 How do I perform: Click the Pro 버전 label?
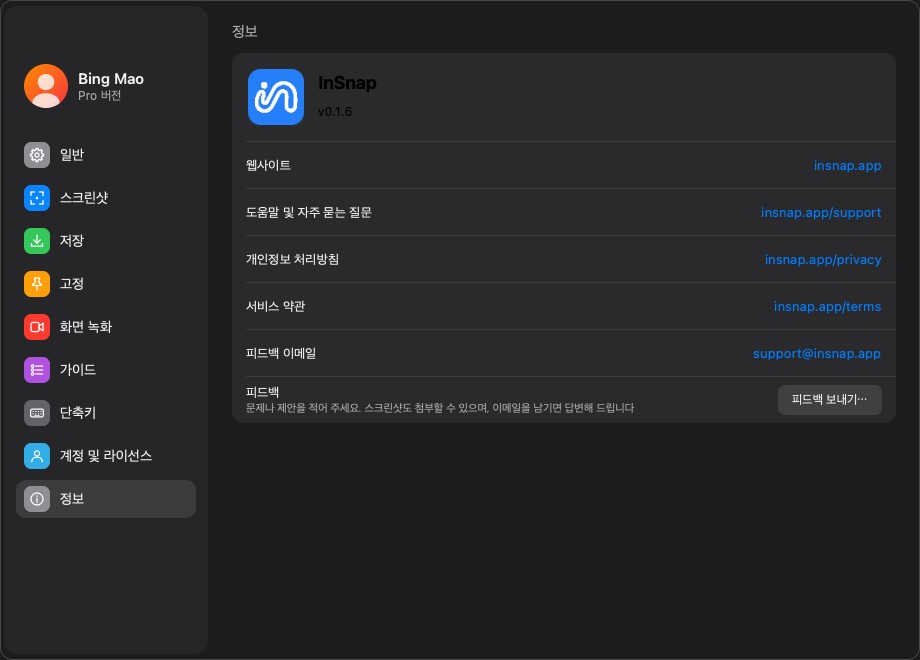click(100, 96)
